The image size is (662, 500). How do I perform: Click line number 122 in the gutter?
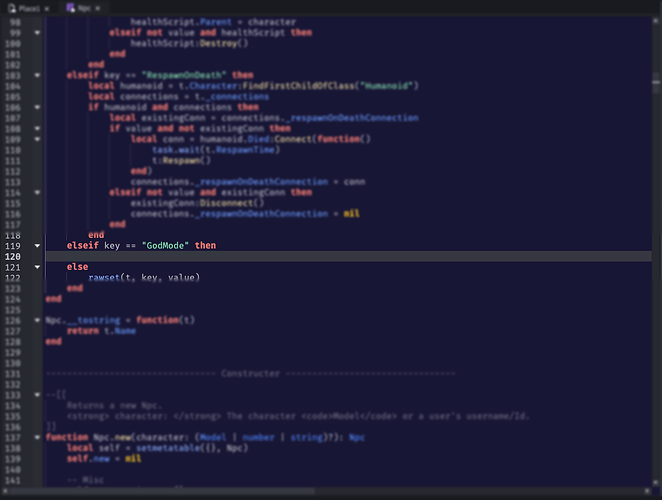point(13,278)
